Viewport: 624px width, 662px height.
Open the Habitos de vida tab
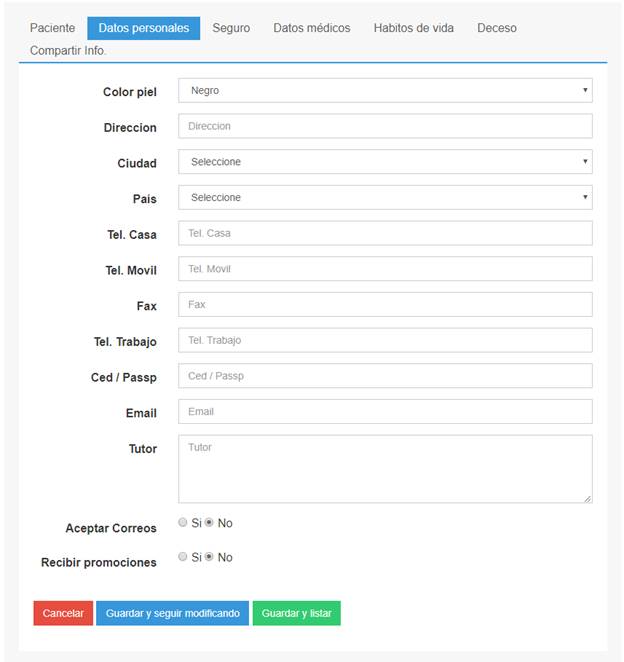(x=413, y=28)
